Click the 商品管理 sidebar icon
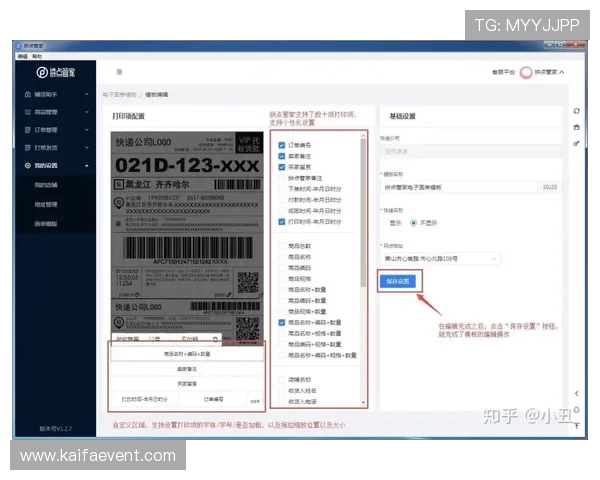 [26, 113]
